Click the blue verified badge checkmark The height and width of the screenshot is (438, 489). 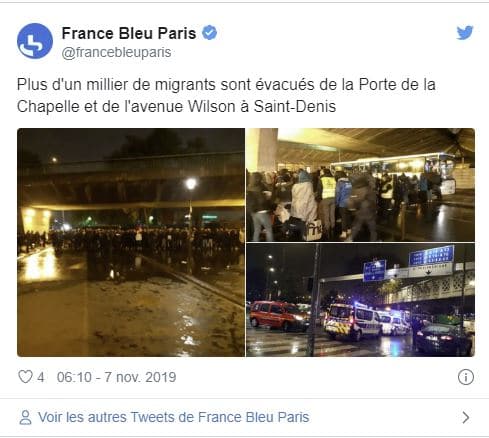click(x=210, y=33)
